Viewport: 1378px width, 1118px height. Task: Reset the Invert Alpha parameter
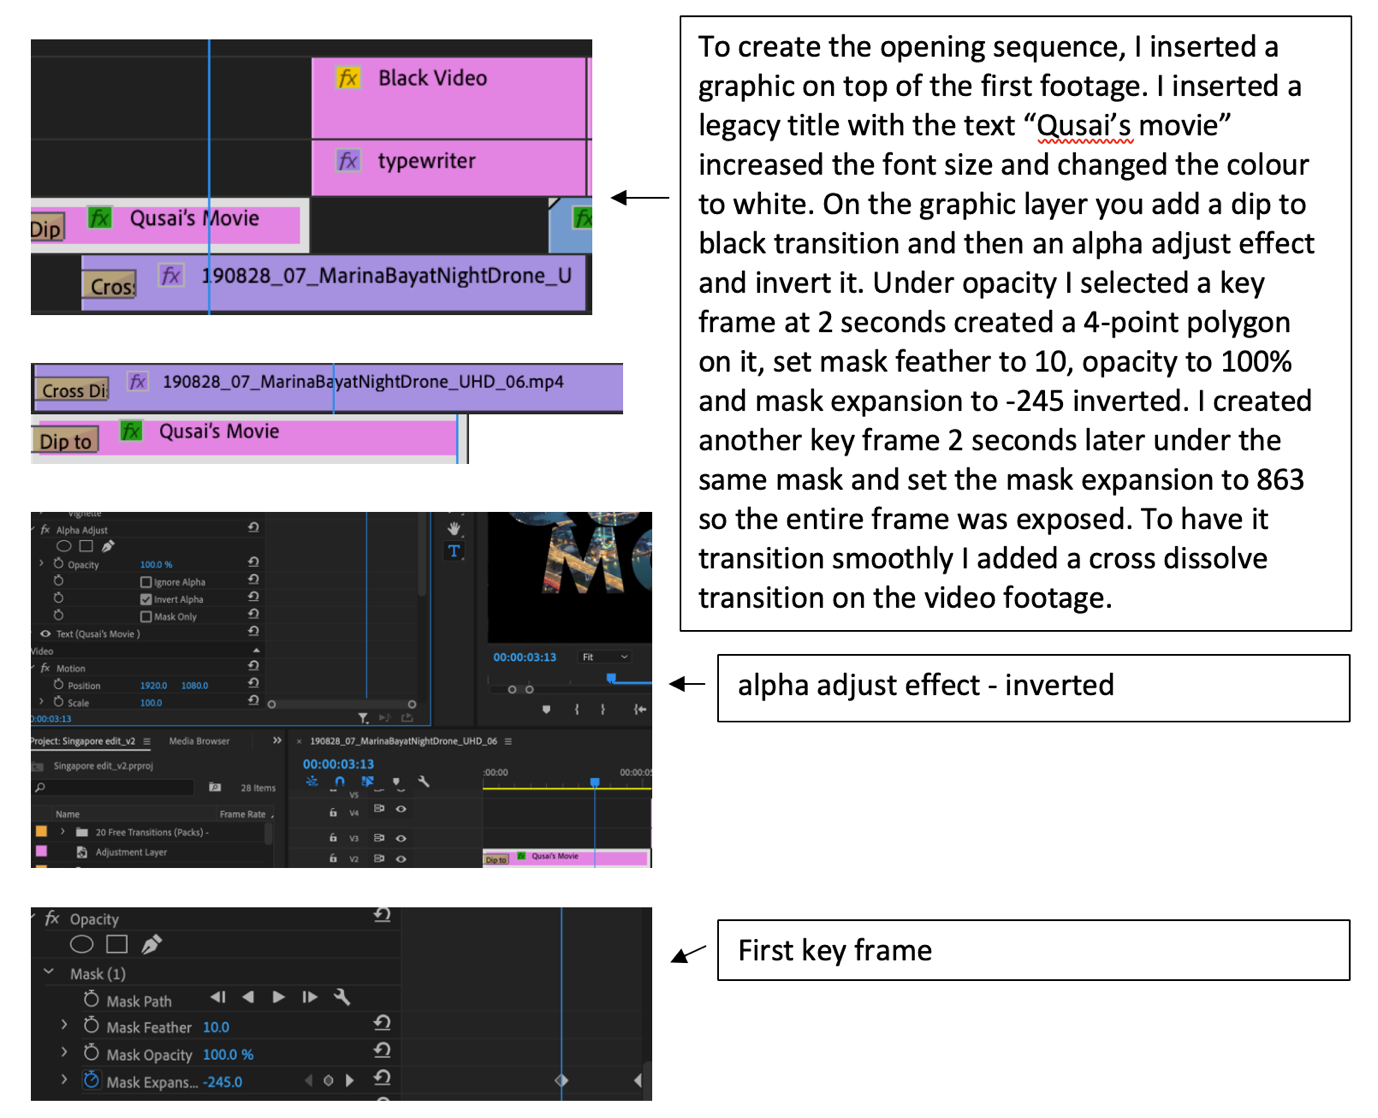click(x=253, y=597)
